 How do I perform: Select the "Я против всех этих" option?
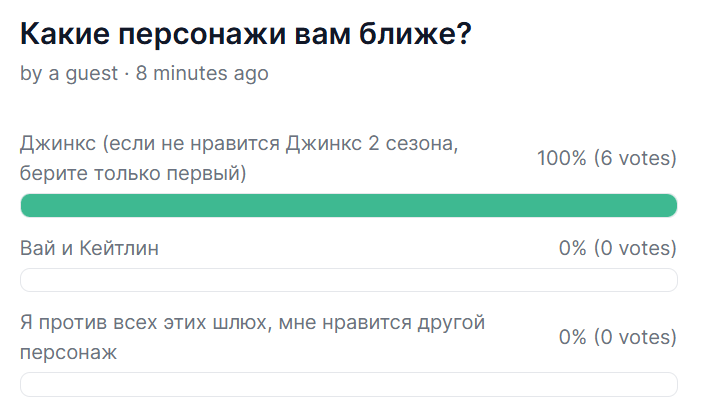point(252,337)
